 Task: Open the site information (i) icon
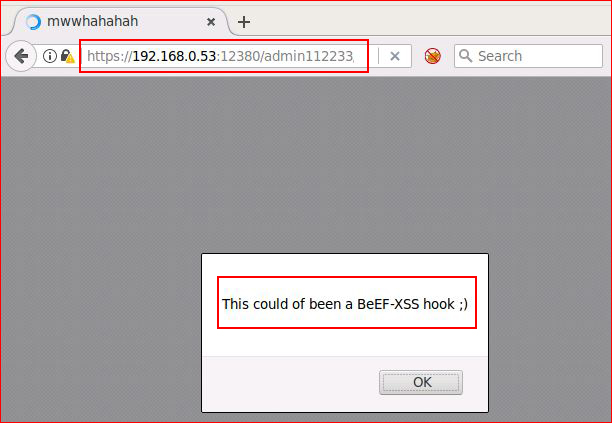50,56
